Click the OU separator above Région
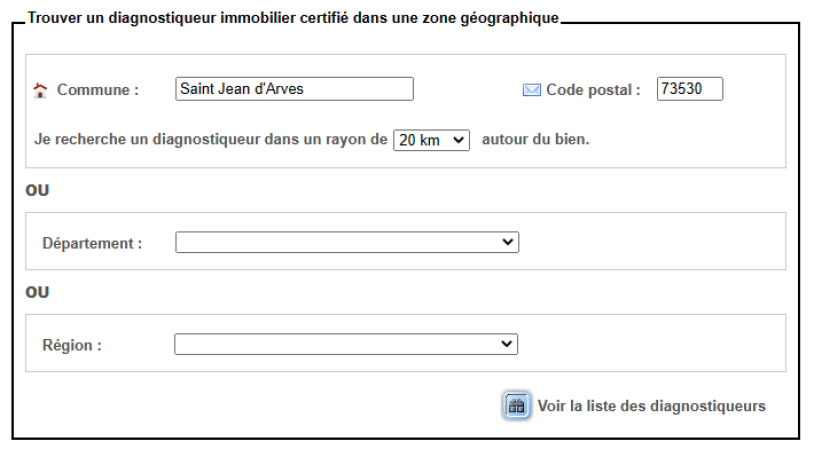 (x=37, y=293)
